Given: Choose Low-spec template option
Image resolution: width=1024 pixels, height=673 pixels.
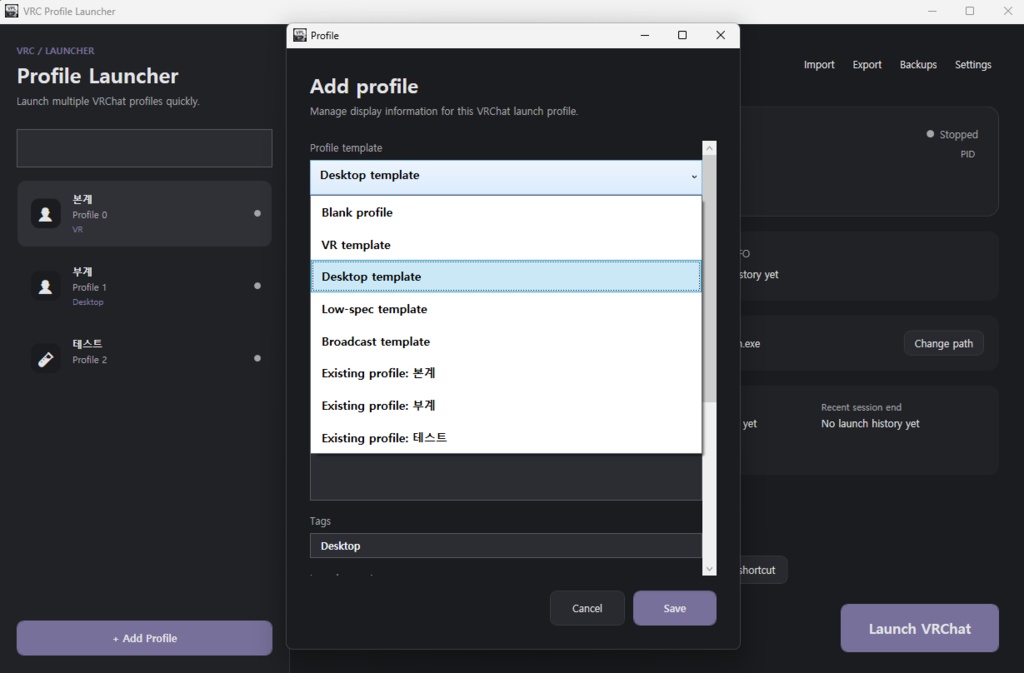Looking at the screenshot, I should pos(505,309).
